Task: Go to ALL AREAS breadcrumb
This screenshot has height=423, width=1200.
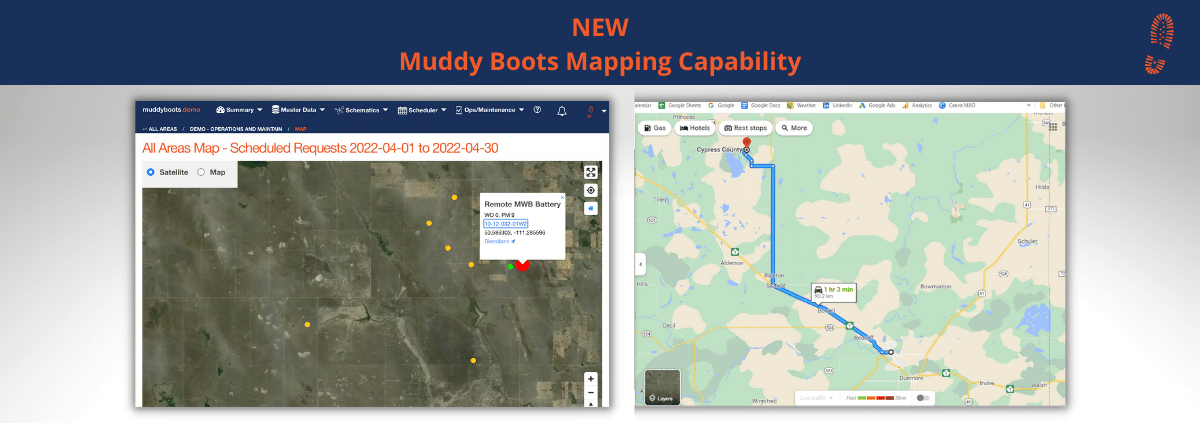Action: pos(164,129)
